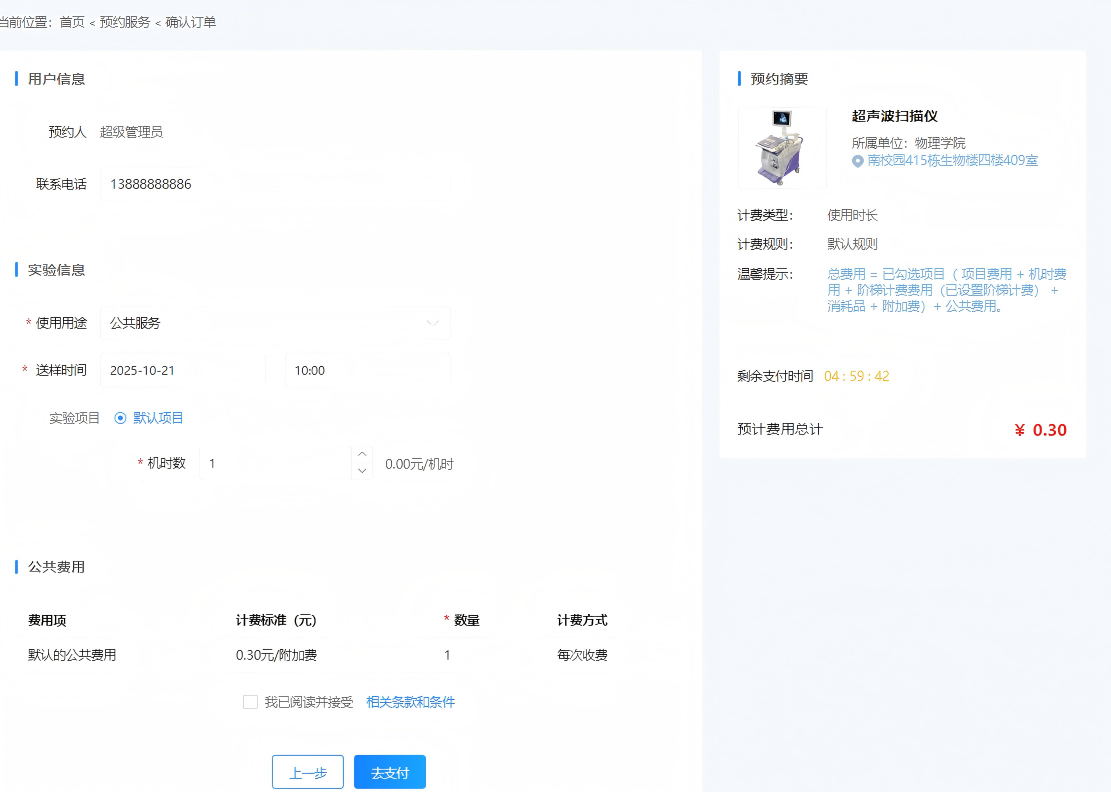Open 预约服务 in the breadcrumb
Screen dimensions: 1111x792
(x=125, y=22)
